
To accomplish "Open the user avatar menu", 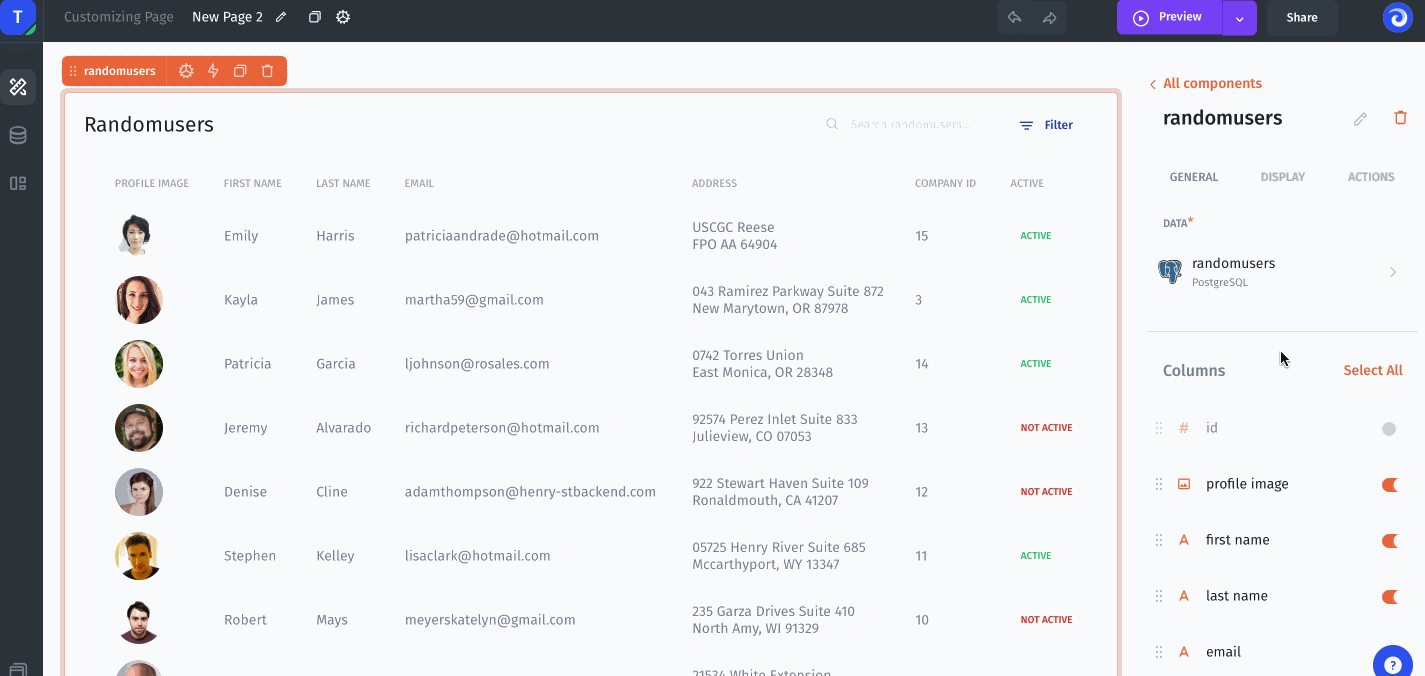I will (x=1398, y=17).
